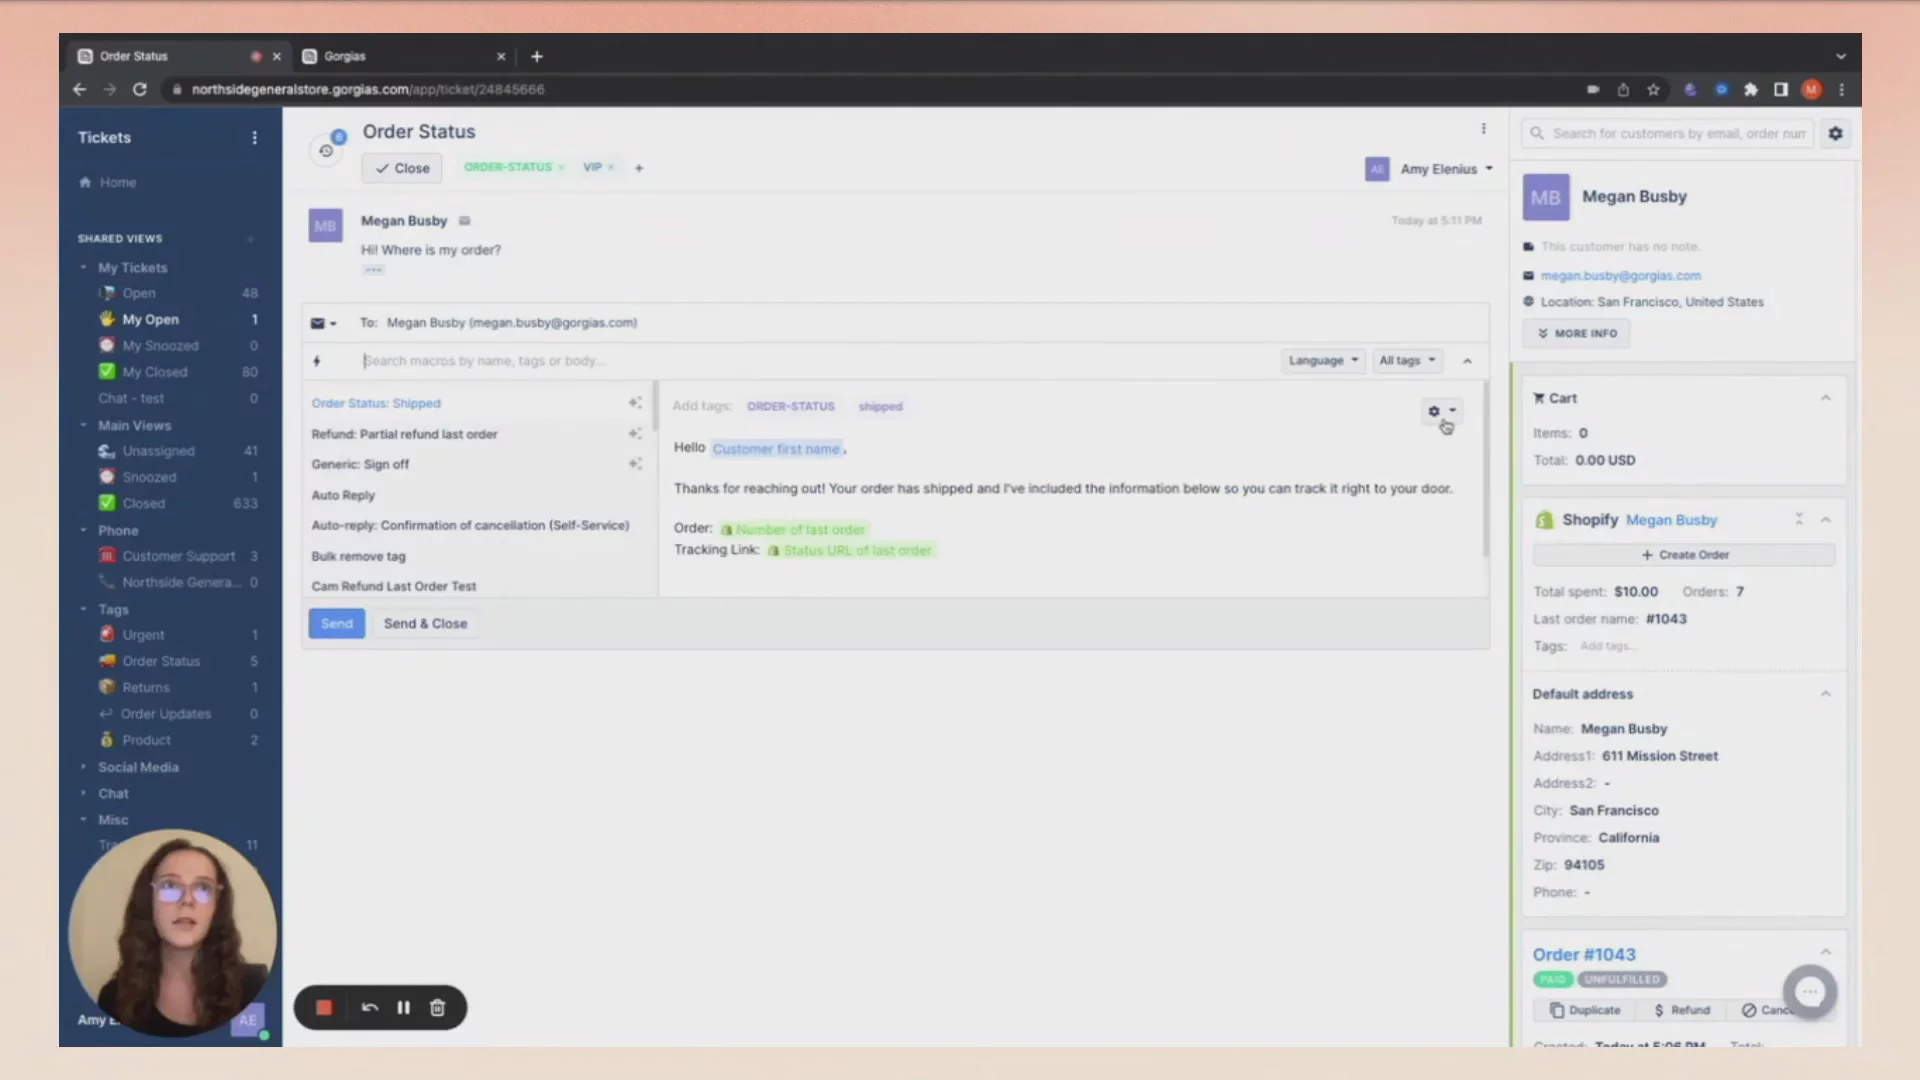Send the reply
Viewport: 1920px width, 1080px height.
click(x=337, y=624)
